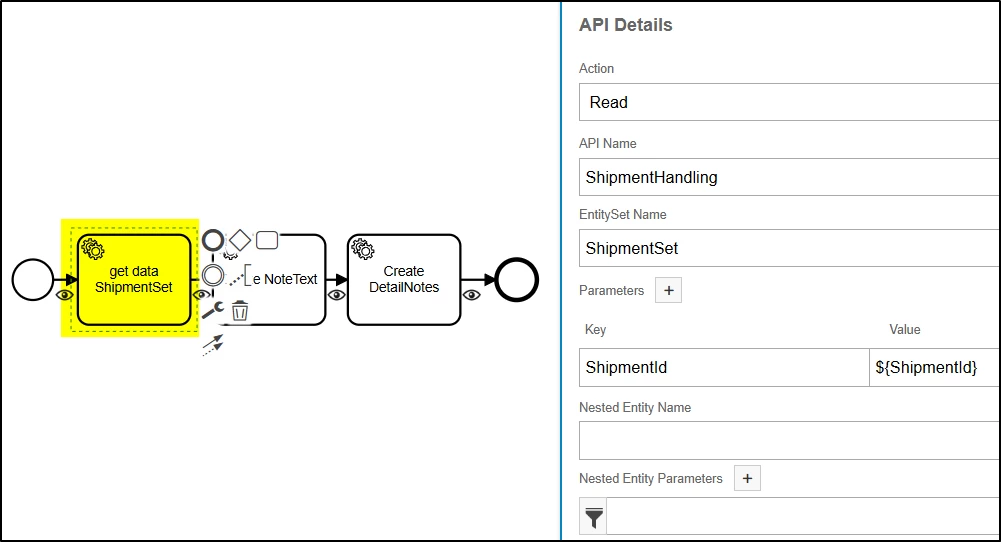The height and width of the screenshot is (542, 1001).
Task: Add a new parameter with the plus button
Action: pos(669,290)
